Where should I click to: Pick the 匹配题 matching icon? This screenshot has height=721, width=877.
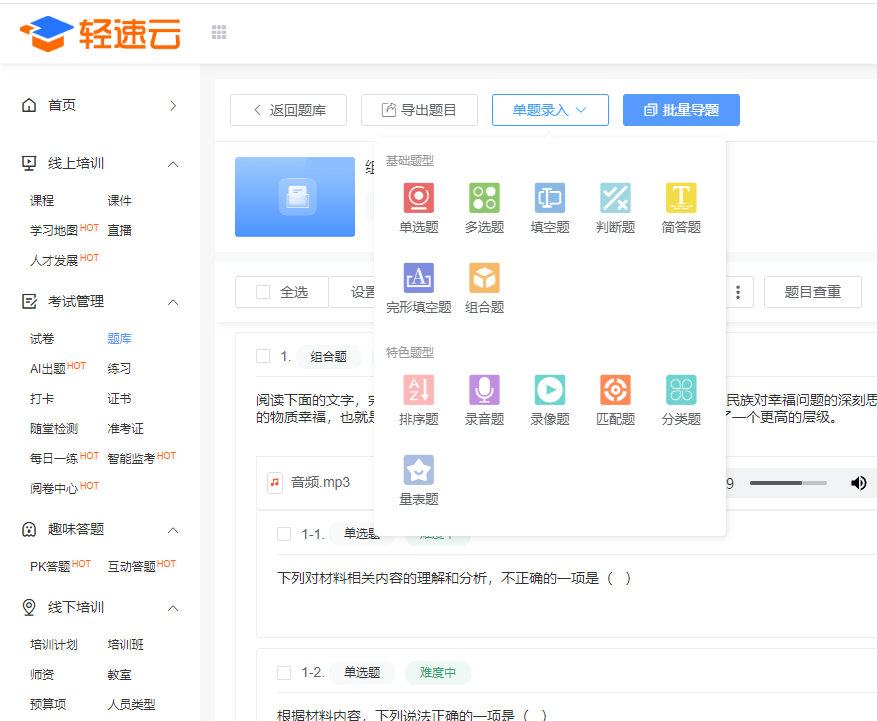click(615, 389)
